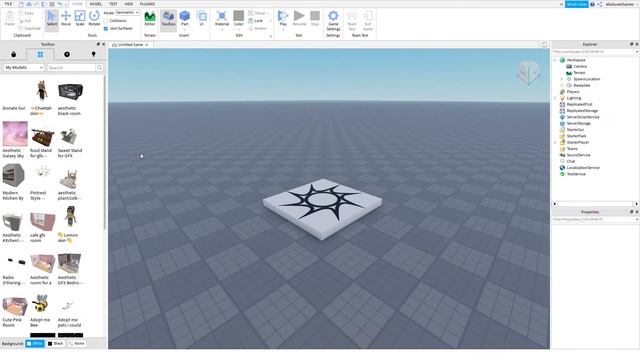Set Toolbox background to Black
Screen dimensions: 640x360
click(56, 344)
